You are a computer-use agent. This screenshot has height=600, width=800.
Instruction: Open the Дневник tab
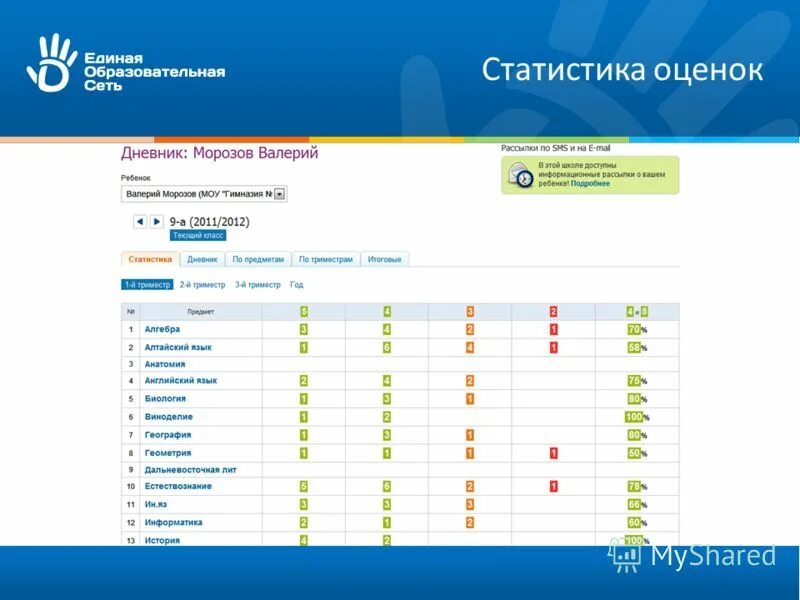click(203, 257)
